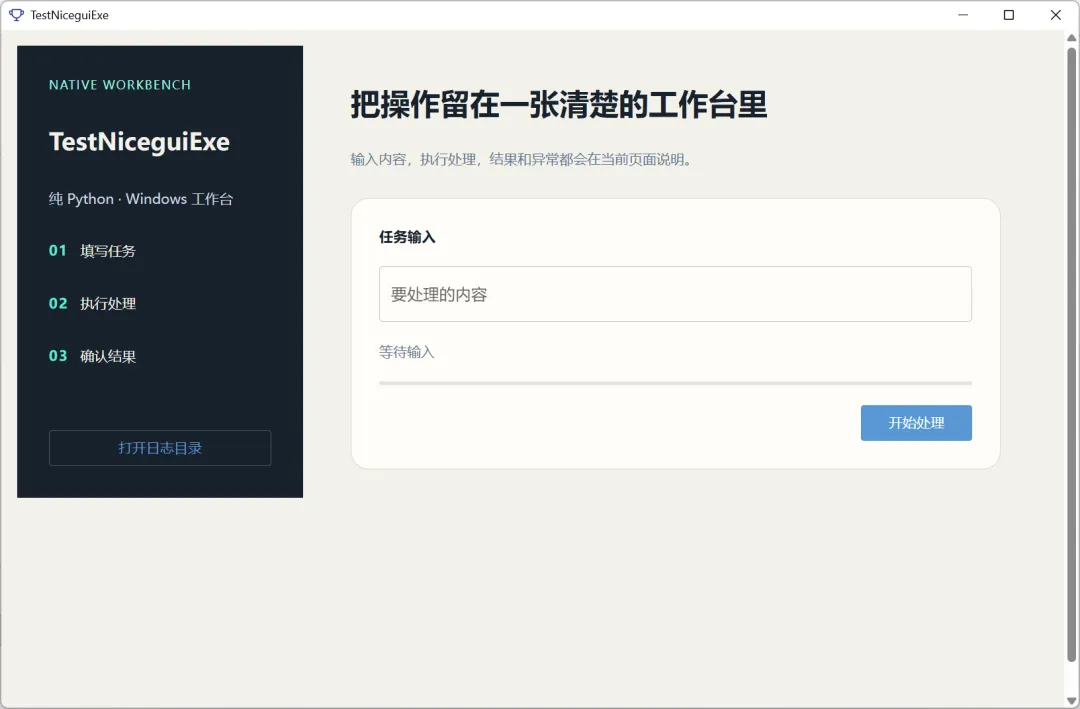
Task: Select step 03 确认结果
Action: click(x=92, y=356)
